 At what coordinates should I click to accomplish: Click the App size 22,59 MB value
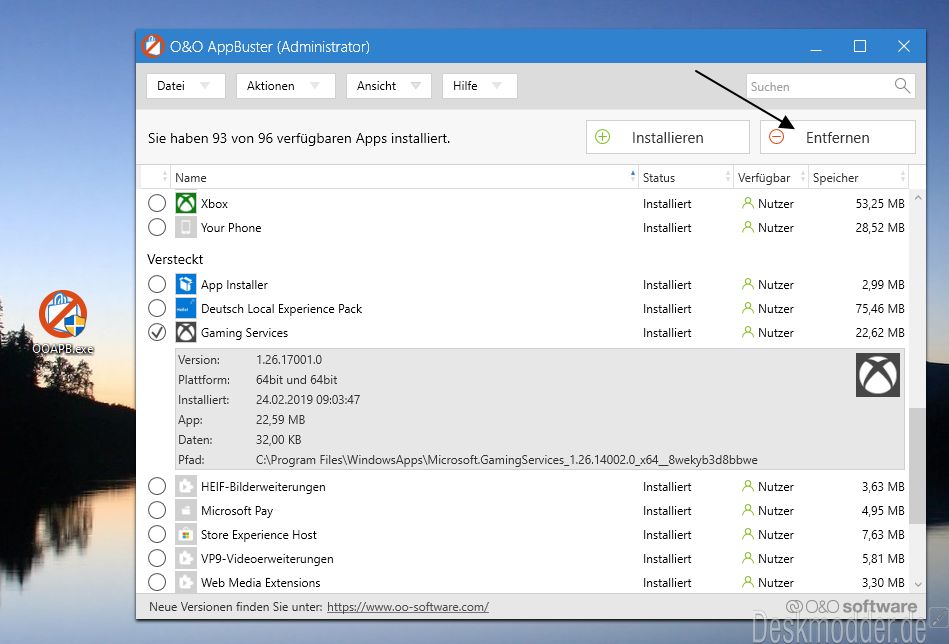tap(280, 419)
